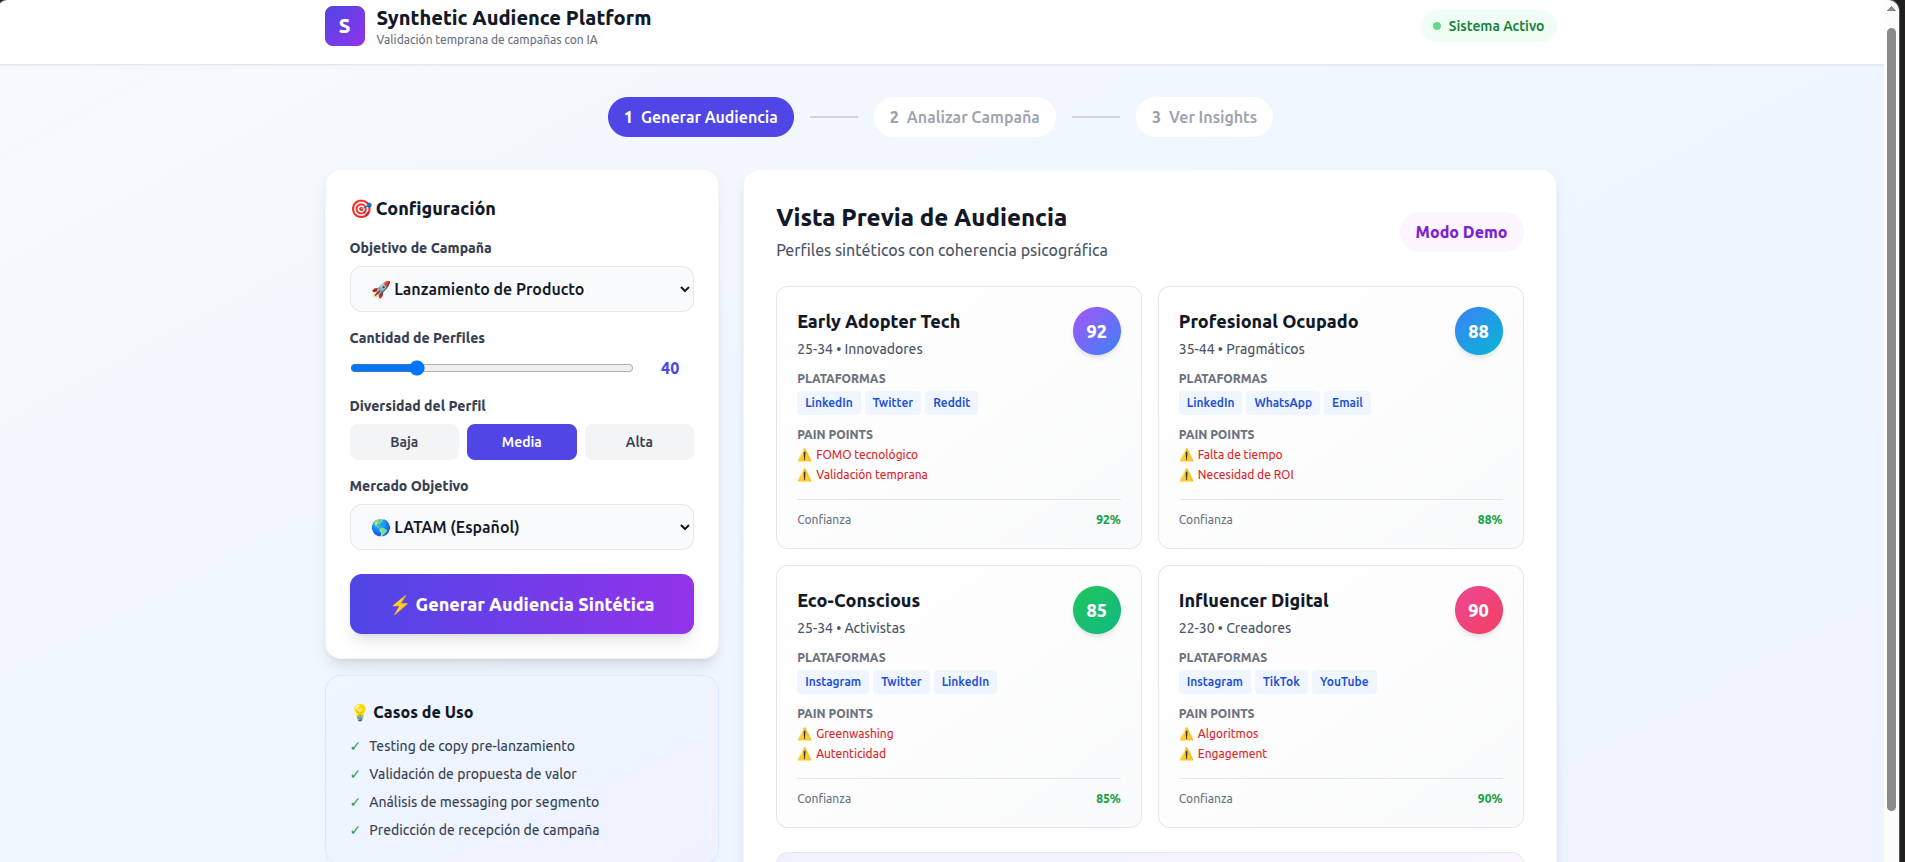Select step 1 Generar Audiencia
The height and width of the screenshot is (862, 1905).
[x=700, y=117]
